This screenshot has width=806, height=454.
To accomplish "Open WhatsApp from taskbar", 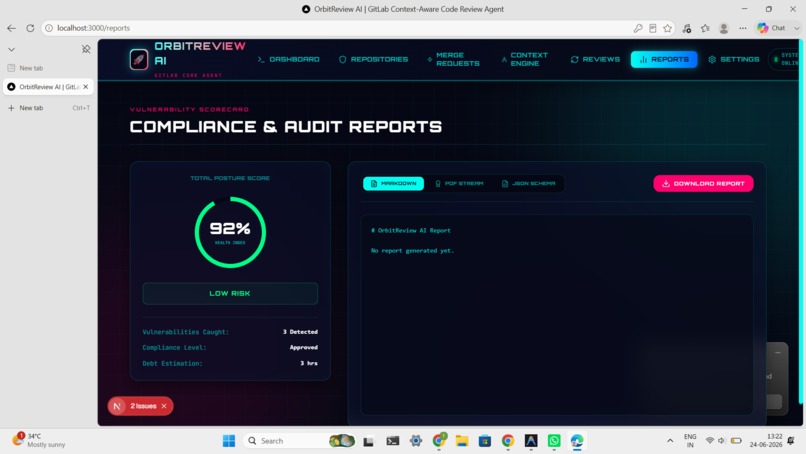I will 554,441.
